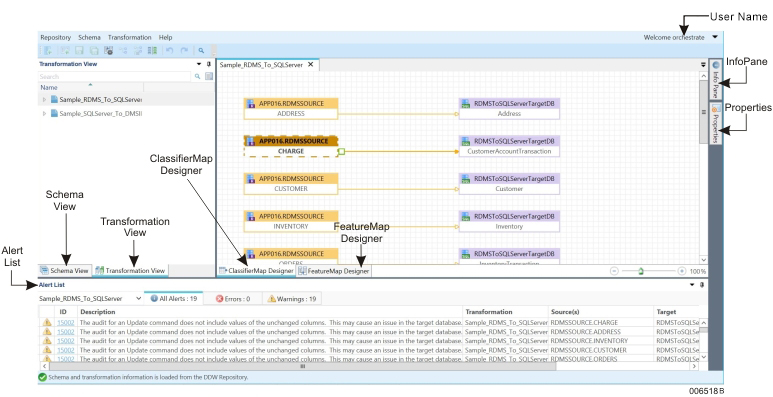Open the Properties side tab
This screenshot has height=397, width=773.
pyautogui.click(x=716, y=123)
